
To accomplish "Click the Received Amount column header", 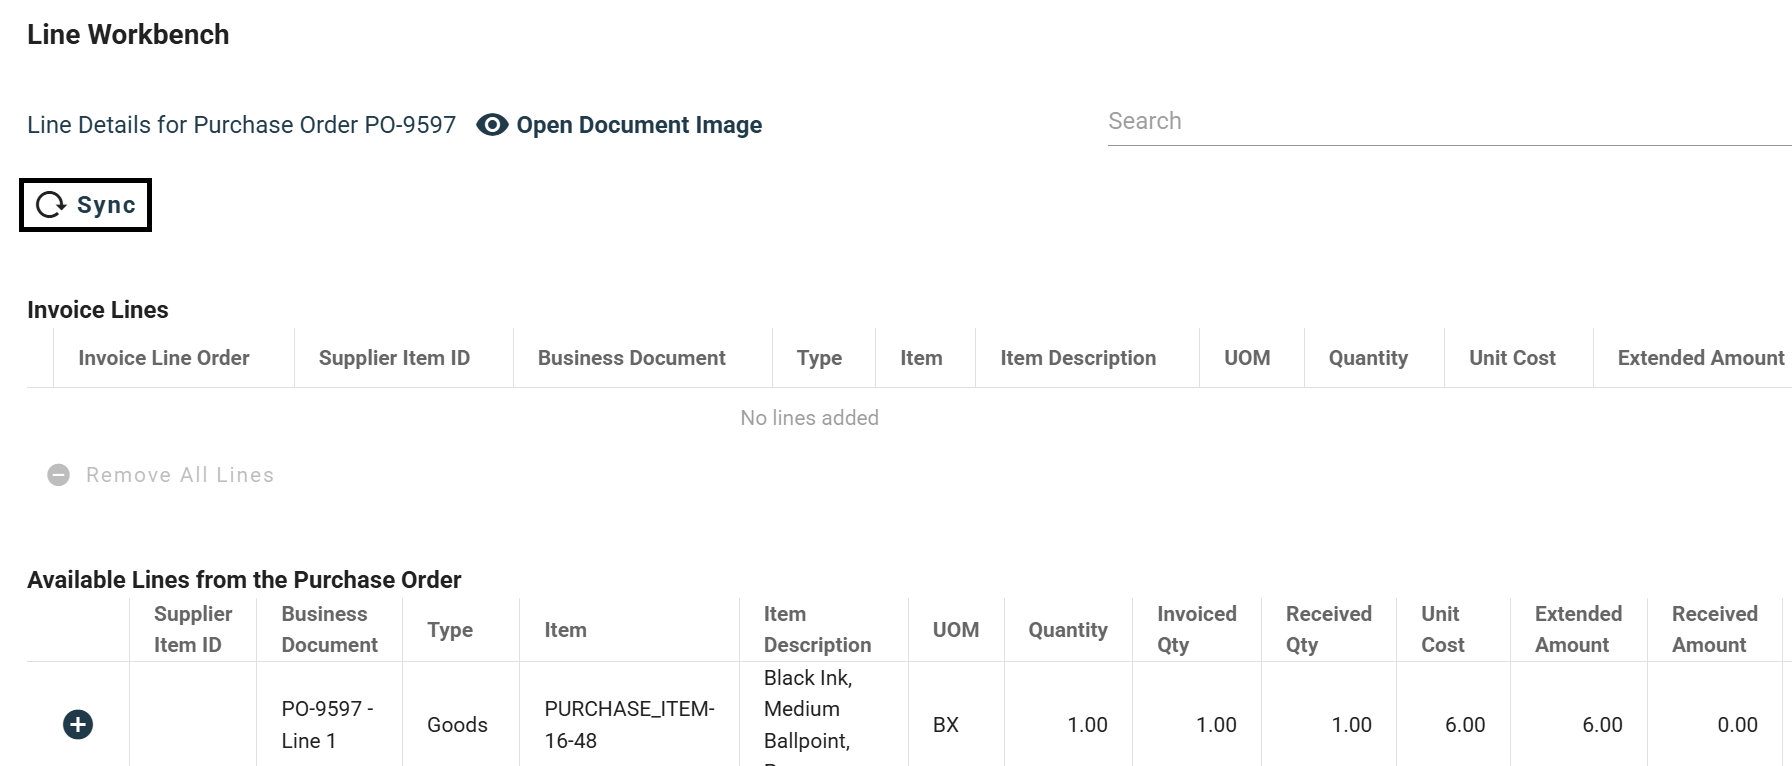I will [x=1714, y=629].
